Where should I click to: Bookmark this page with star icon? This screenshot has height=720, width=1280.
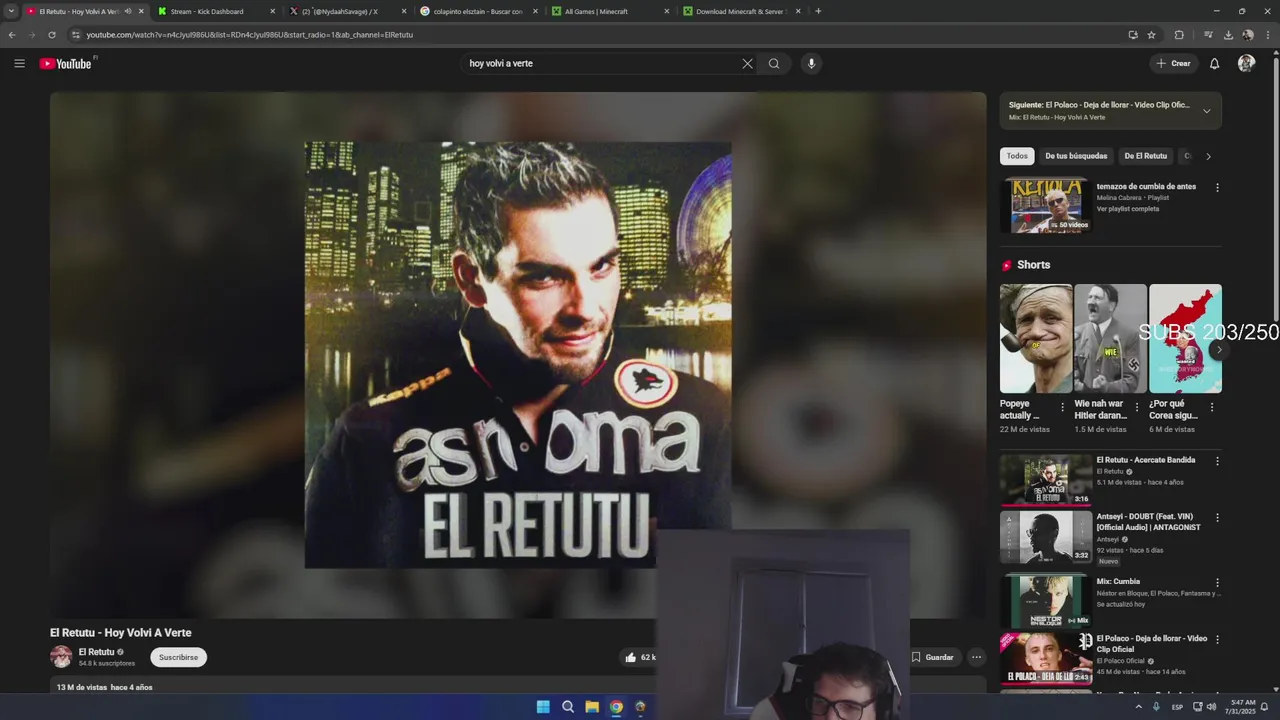click(x=1151, y=34)
